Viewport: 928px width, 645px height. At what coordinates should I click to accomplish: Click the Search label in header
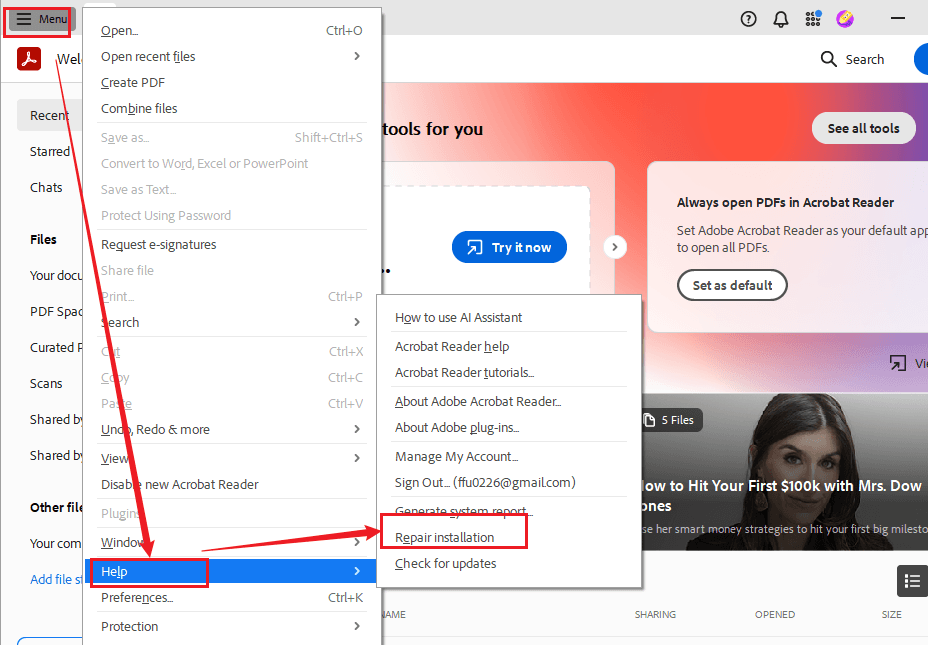tap(865, 59)
